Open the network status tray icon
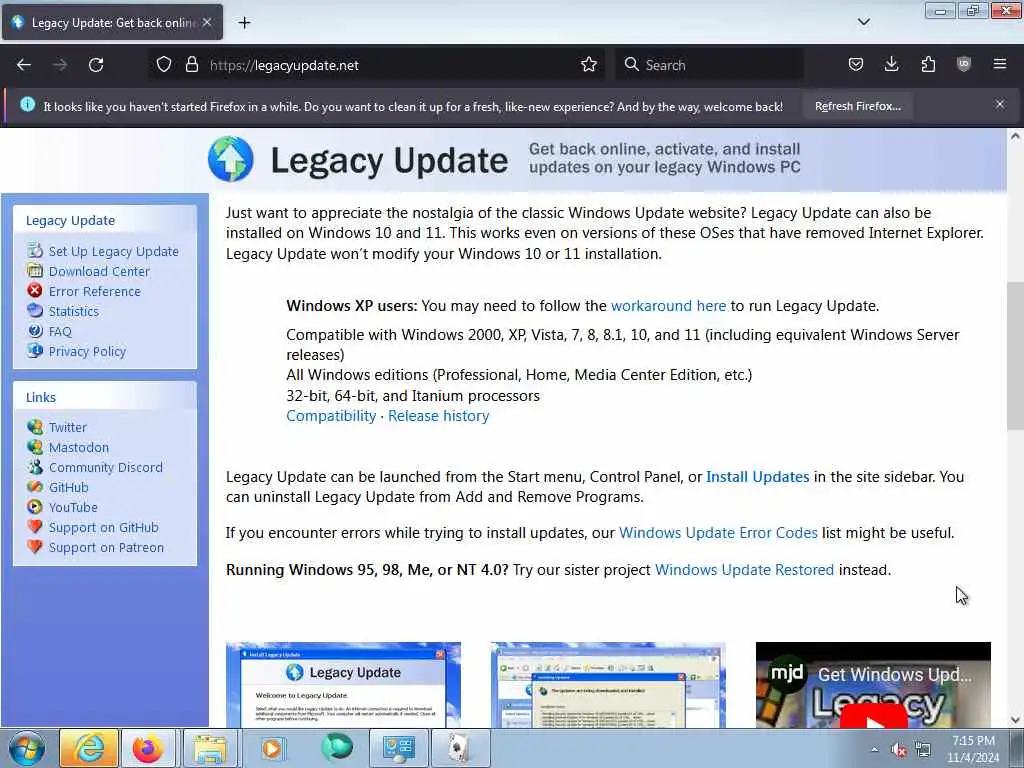1024x768 pixels. [923, 750]
